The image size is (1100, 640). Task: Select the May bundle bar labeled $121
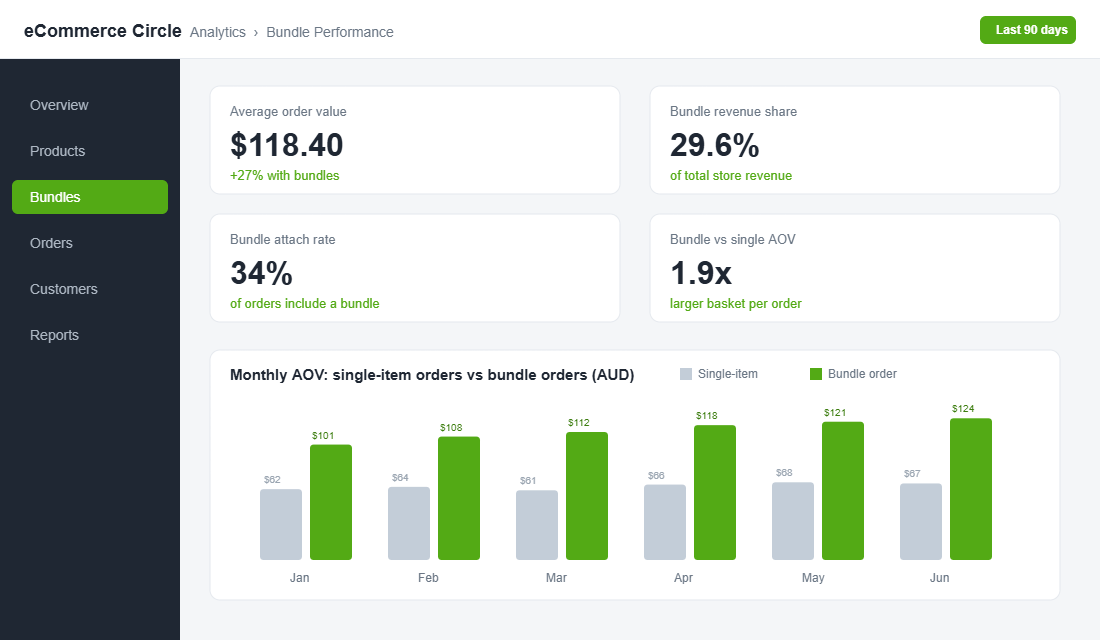(x=843, y=491)
